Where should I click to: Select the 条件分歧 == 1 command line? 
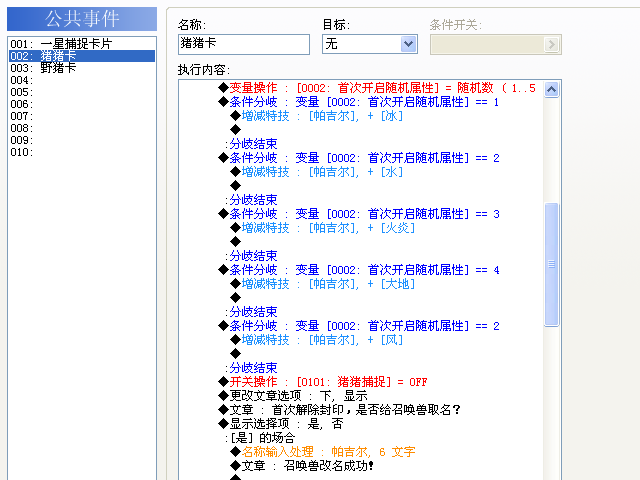pyautogui.click(x=358, y=102)
